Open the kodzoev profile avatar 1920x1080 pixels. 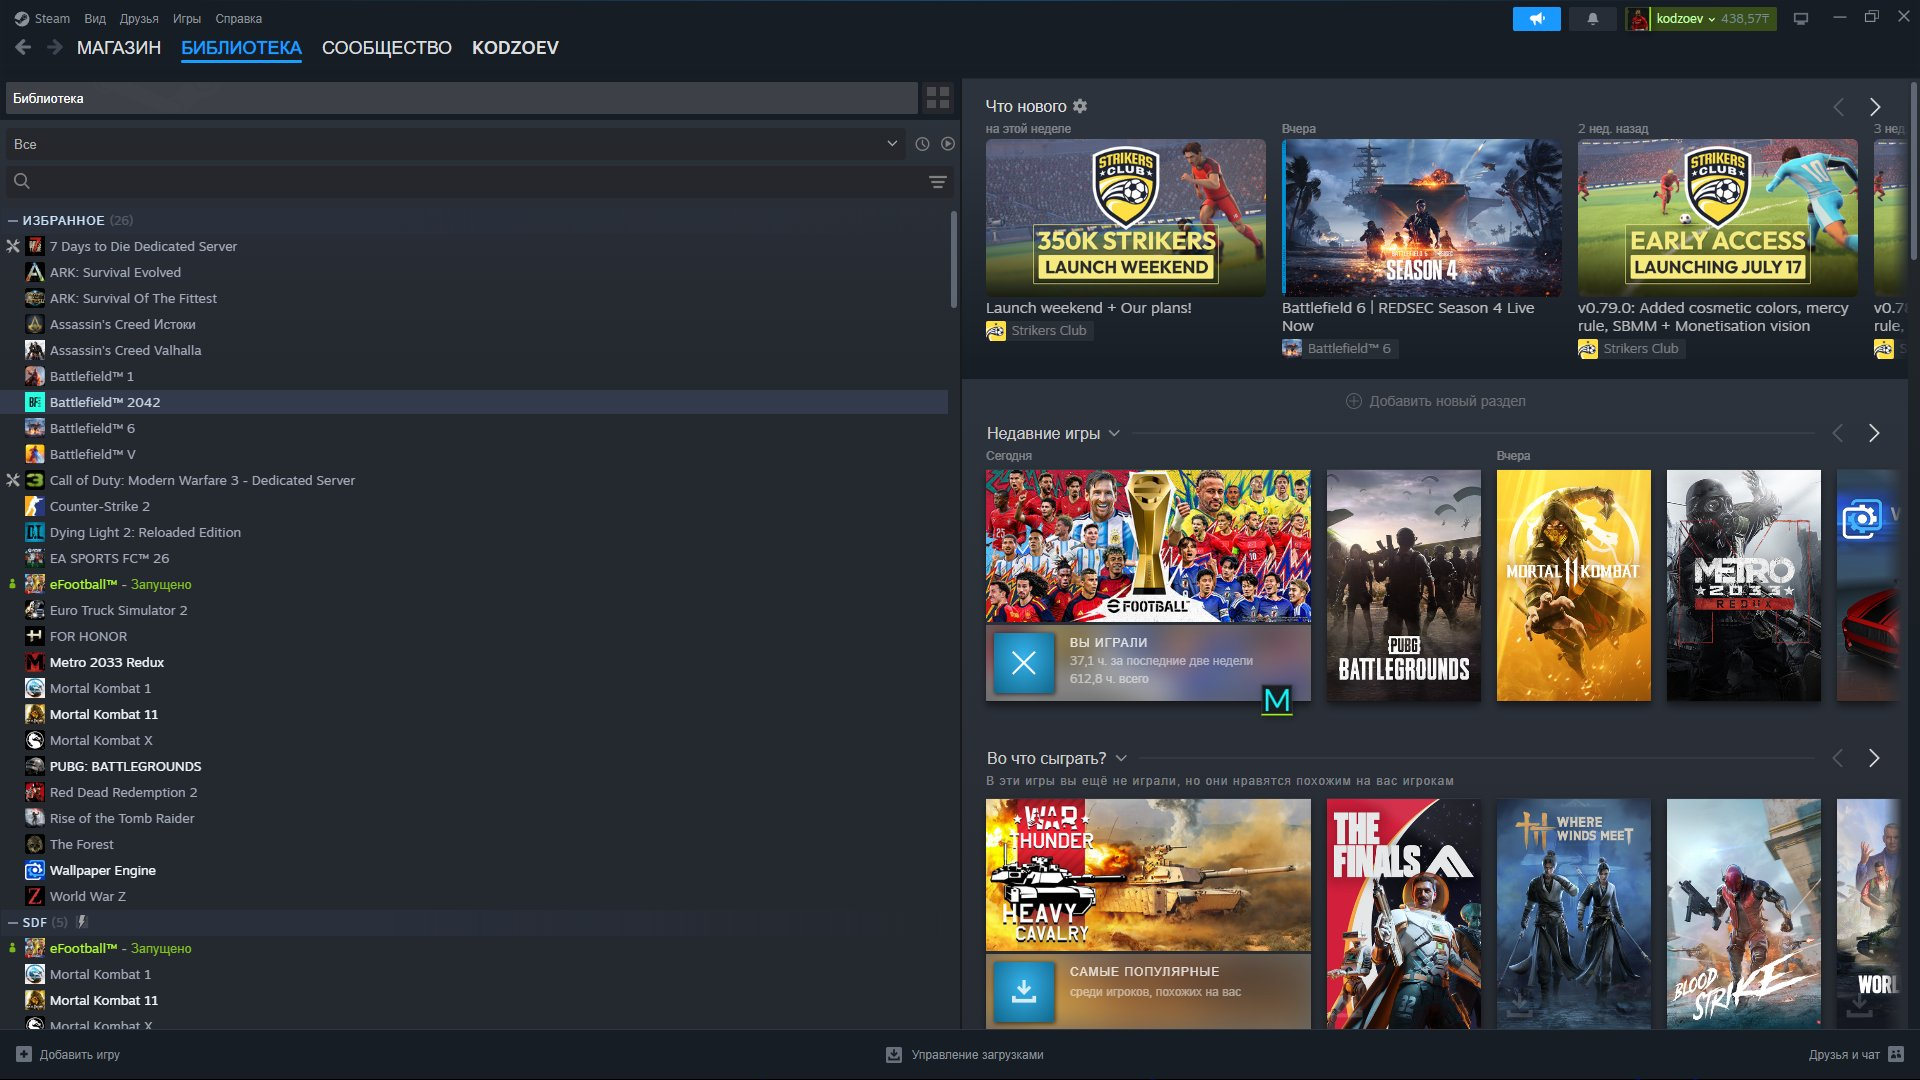(x=1638, y=19)
